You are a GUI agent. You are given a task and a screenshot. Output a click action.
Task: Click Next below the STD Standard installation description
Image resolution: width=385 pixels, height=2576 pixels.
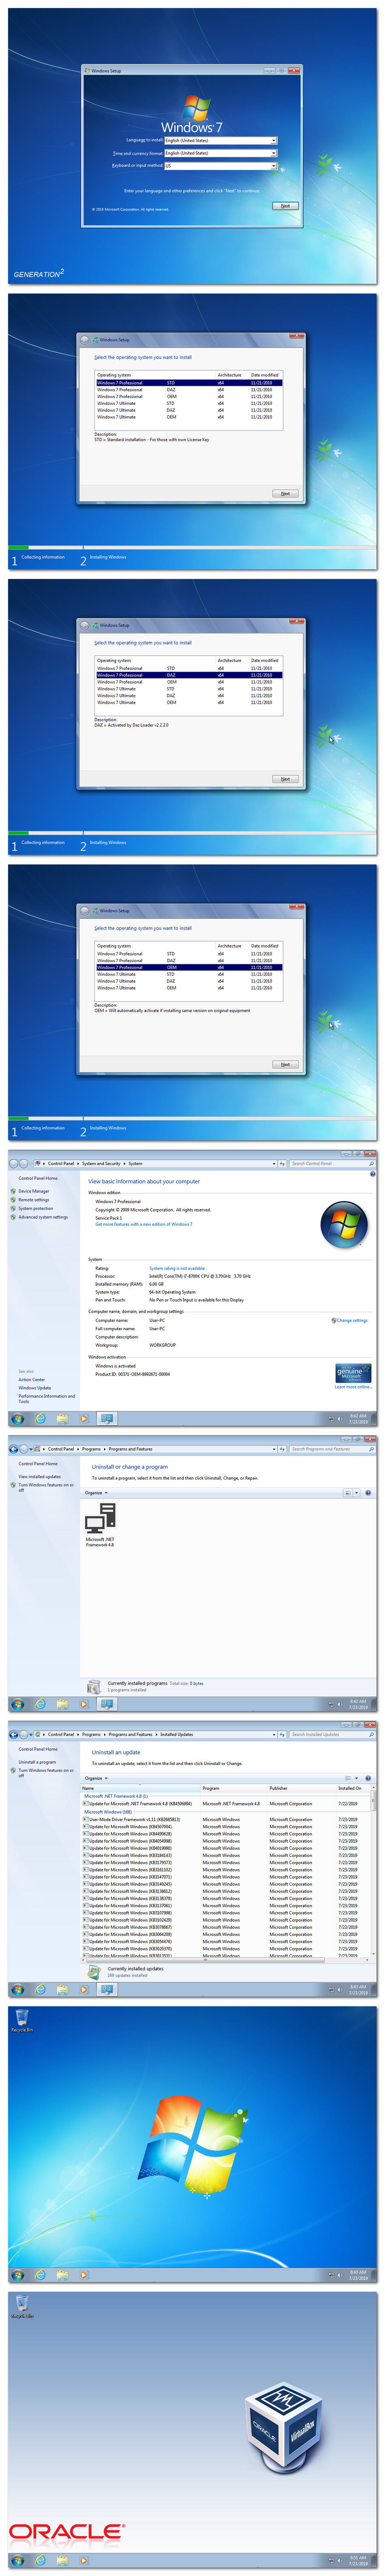(x=285, y=494)
